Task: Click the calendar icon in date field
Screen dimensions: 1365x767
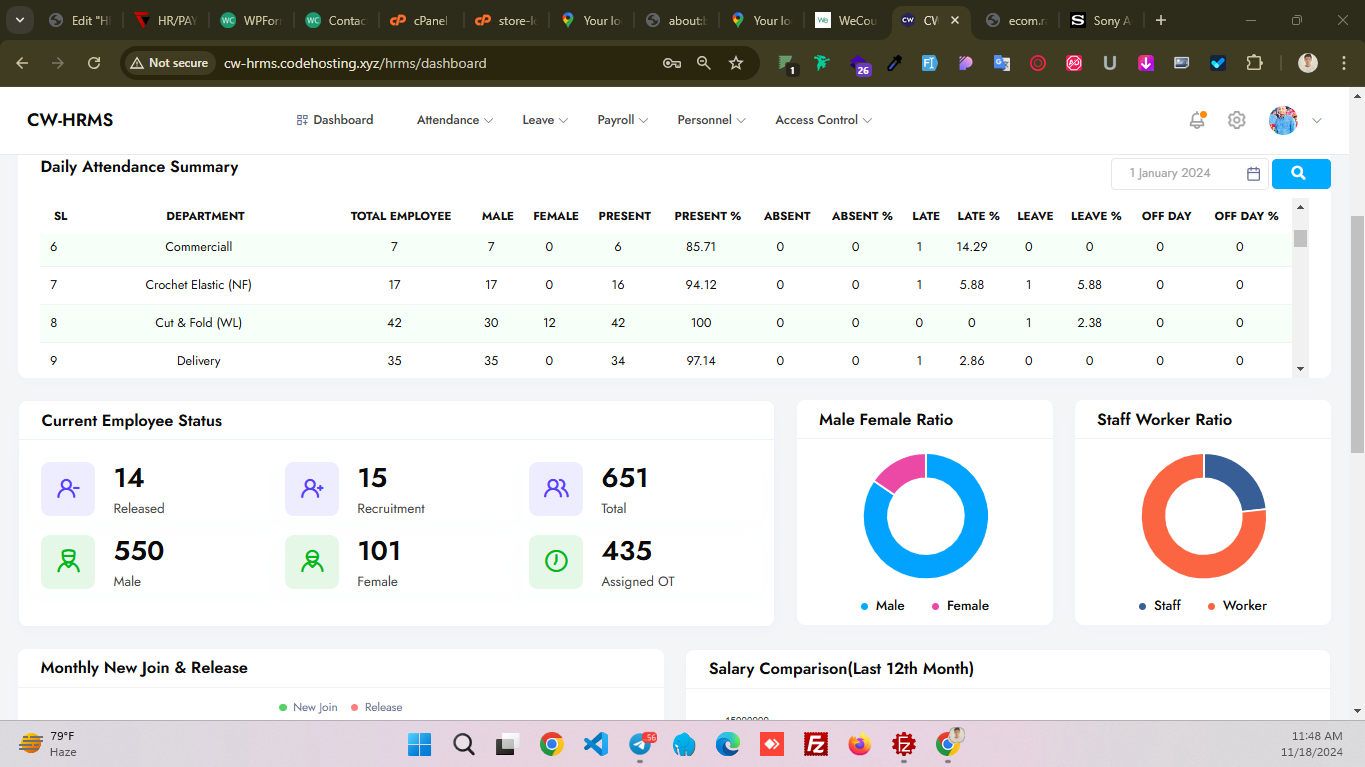Action: [x=1253, y=174]
